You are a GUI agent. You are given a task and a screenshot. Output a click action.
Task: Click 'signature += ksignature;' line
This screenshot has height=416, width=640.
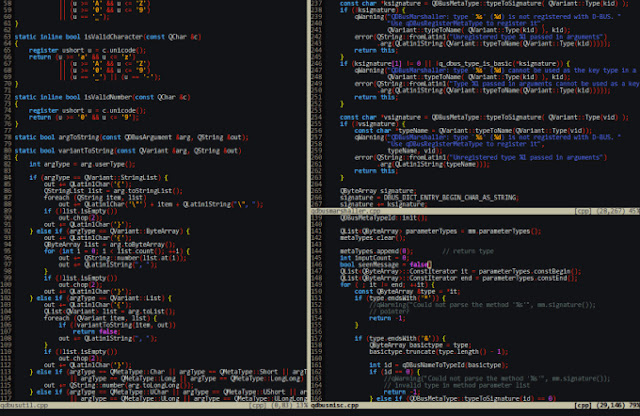coord(382,204)
